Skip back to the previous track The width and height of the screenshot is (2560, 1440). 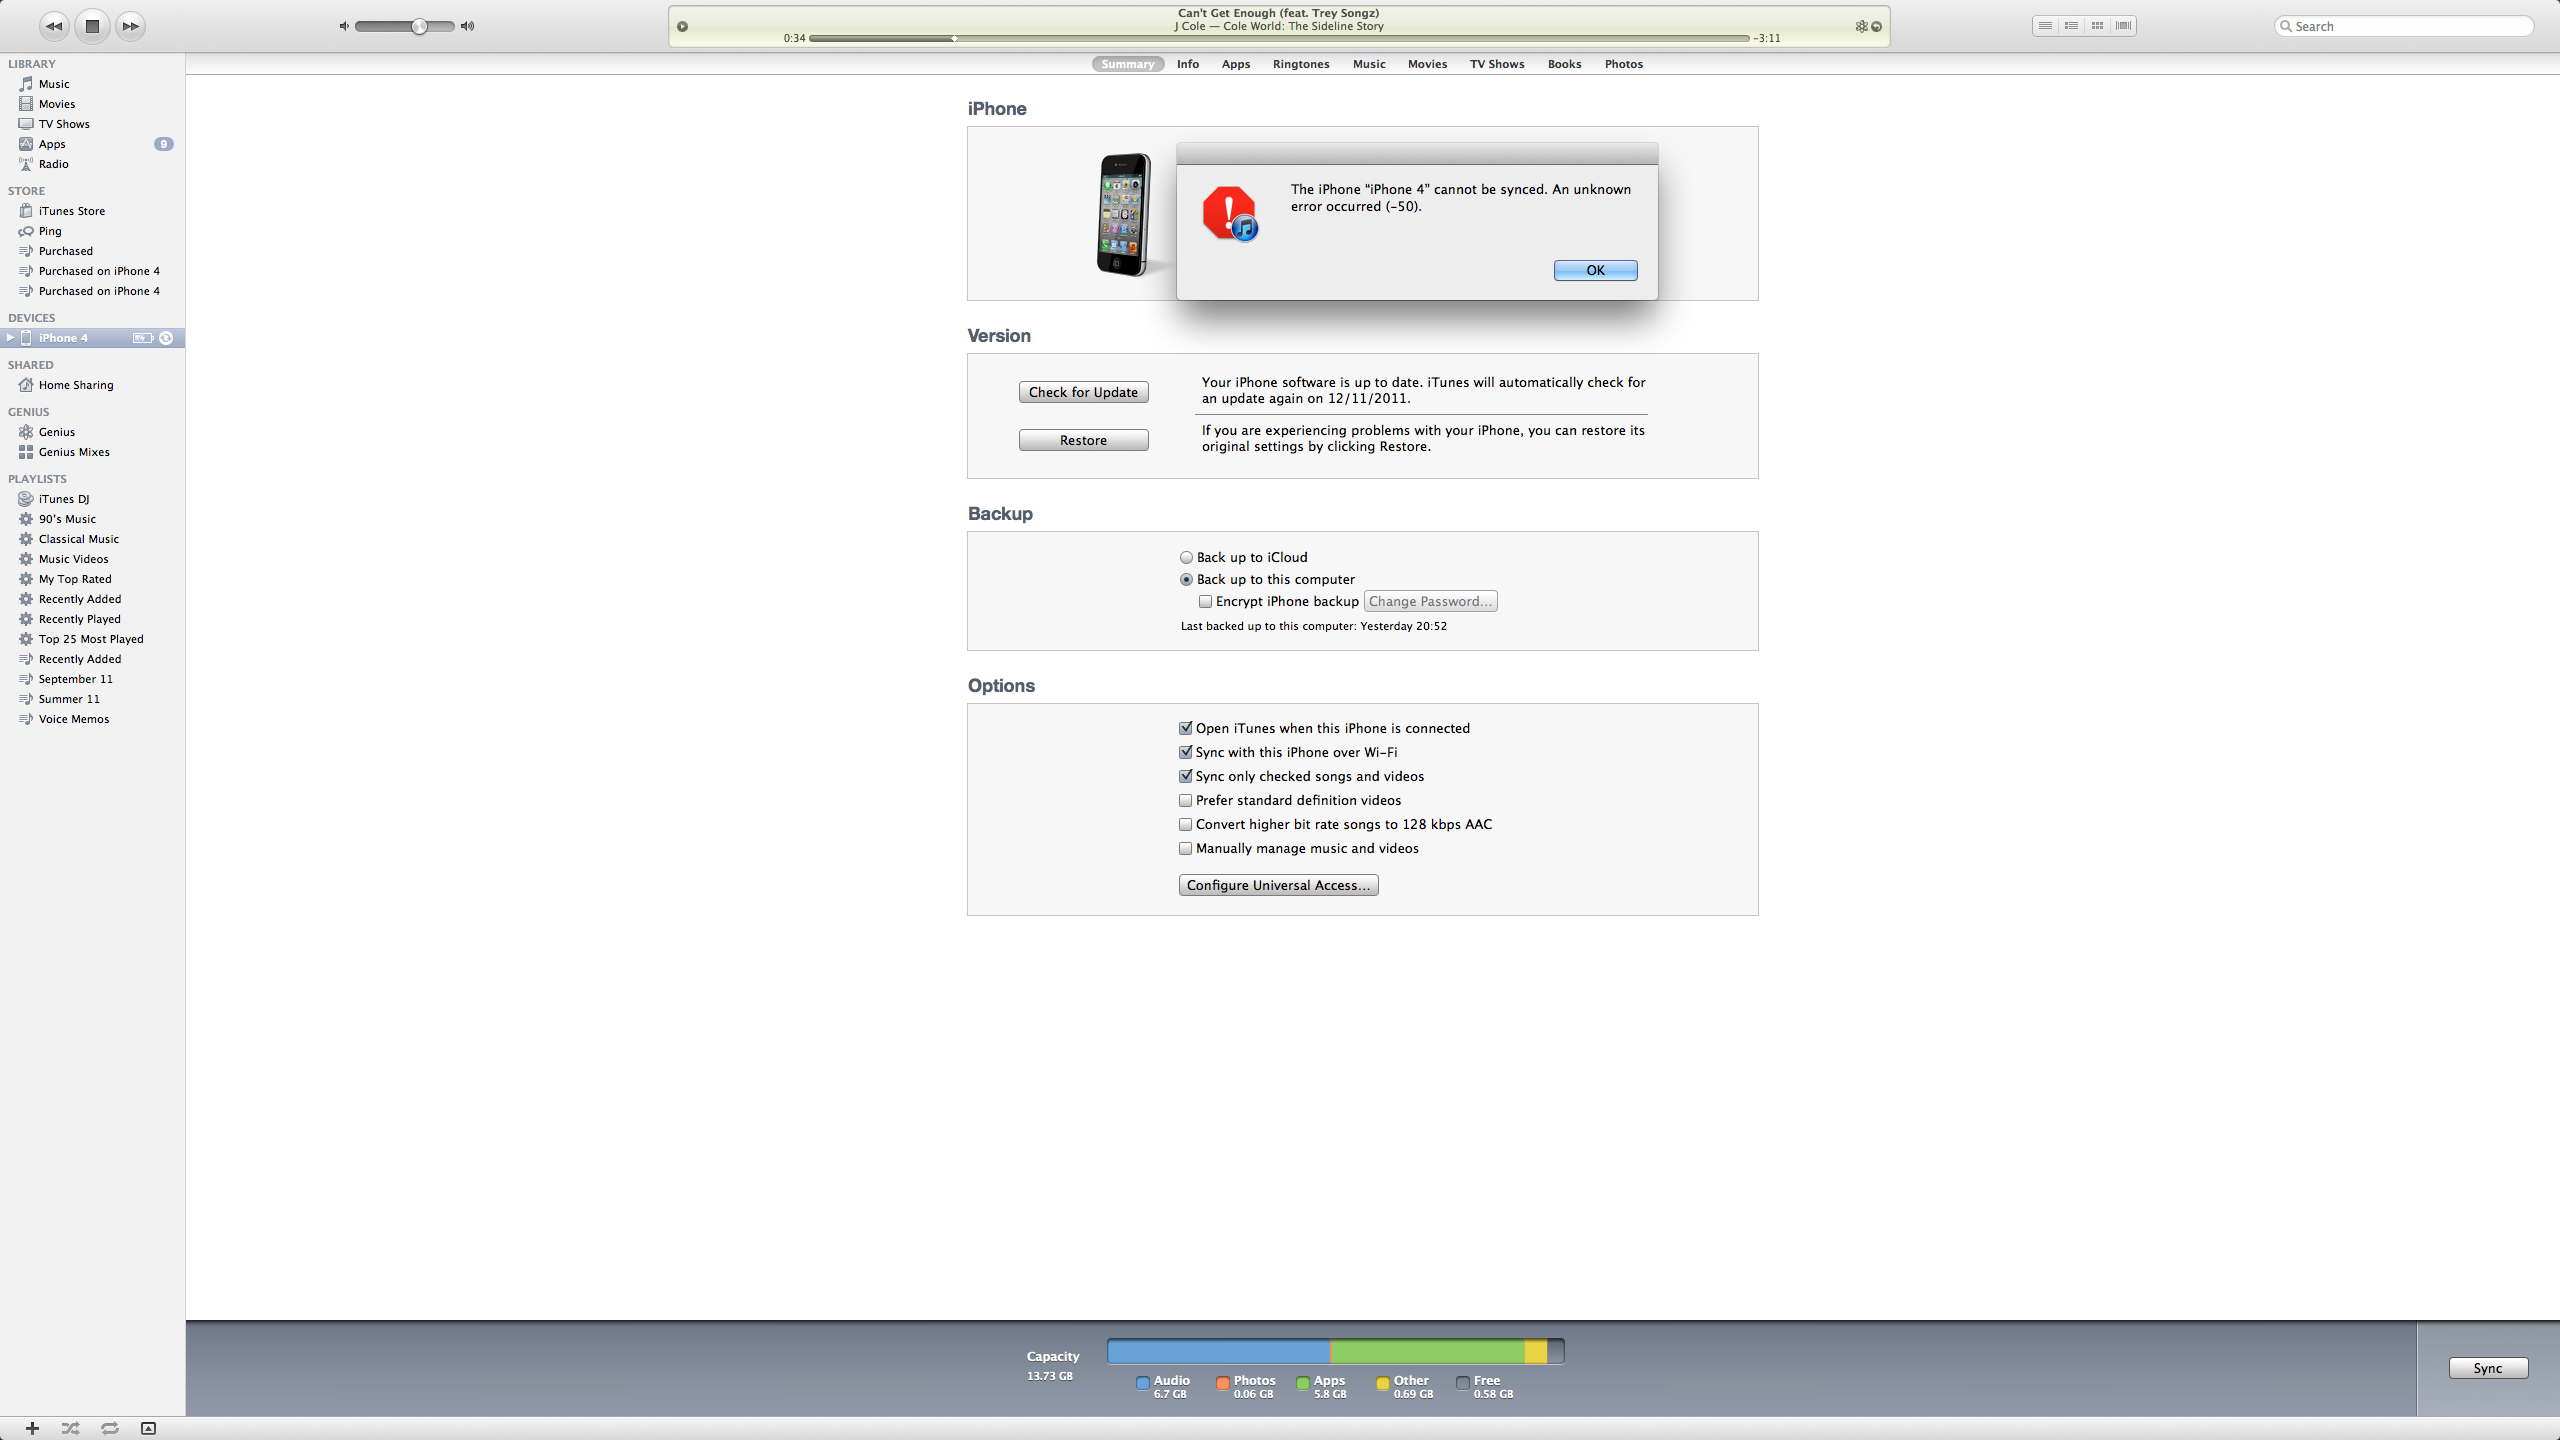[x=54, y=26]
